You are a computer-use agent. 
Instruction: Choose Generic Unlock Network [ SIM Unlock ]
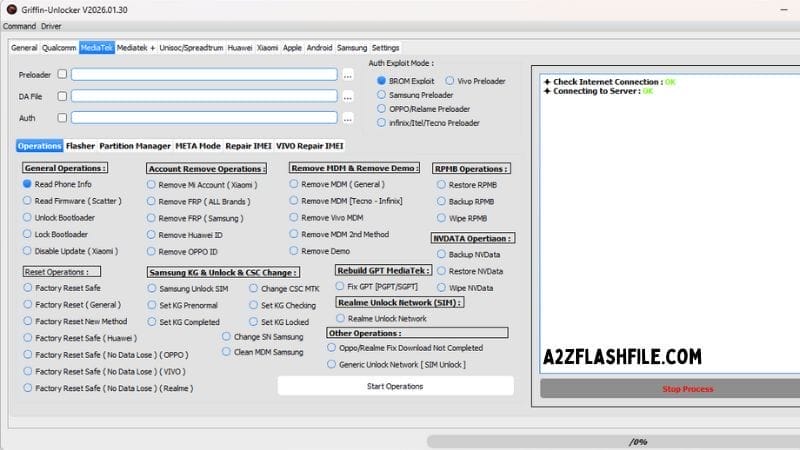396,365
